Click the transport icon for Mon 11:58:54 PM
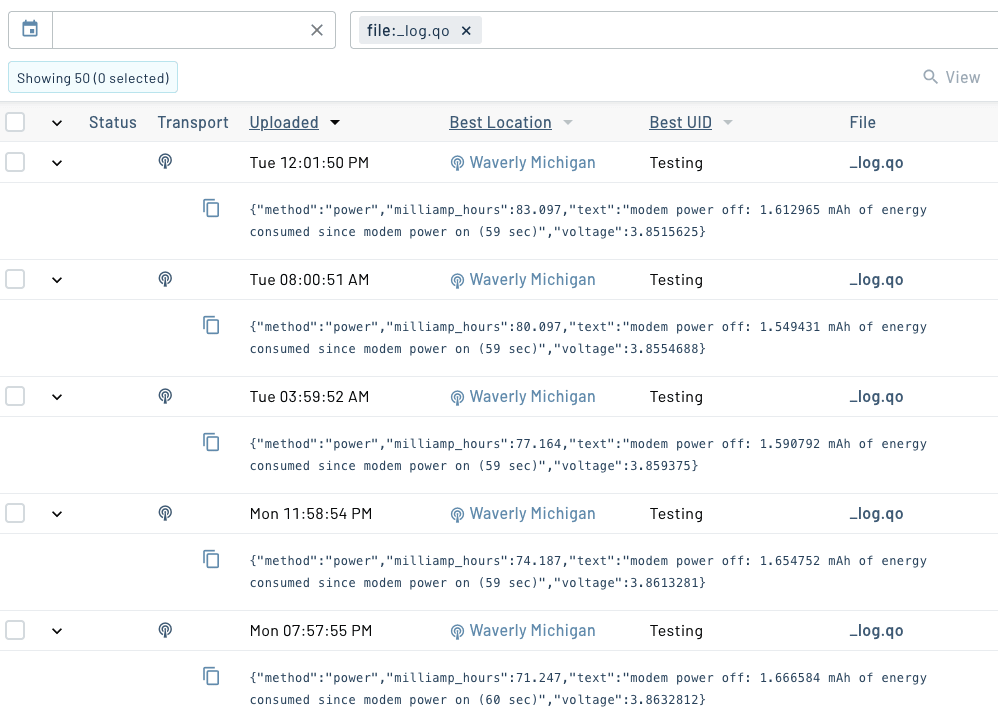 coord(165,512)
